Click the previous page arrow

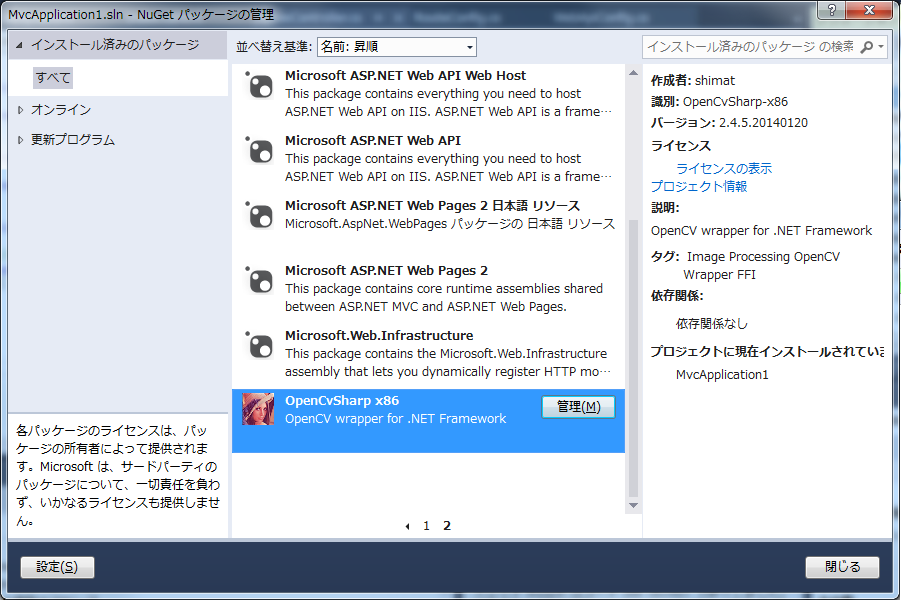click(407, 526)
